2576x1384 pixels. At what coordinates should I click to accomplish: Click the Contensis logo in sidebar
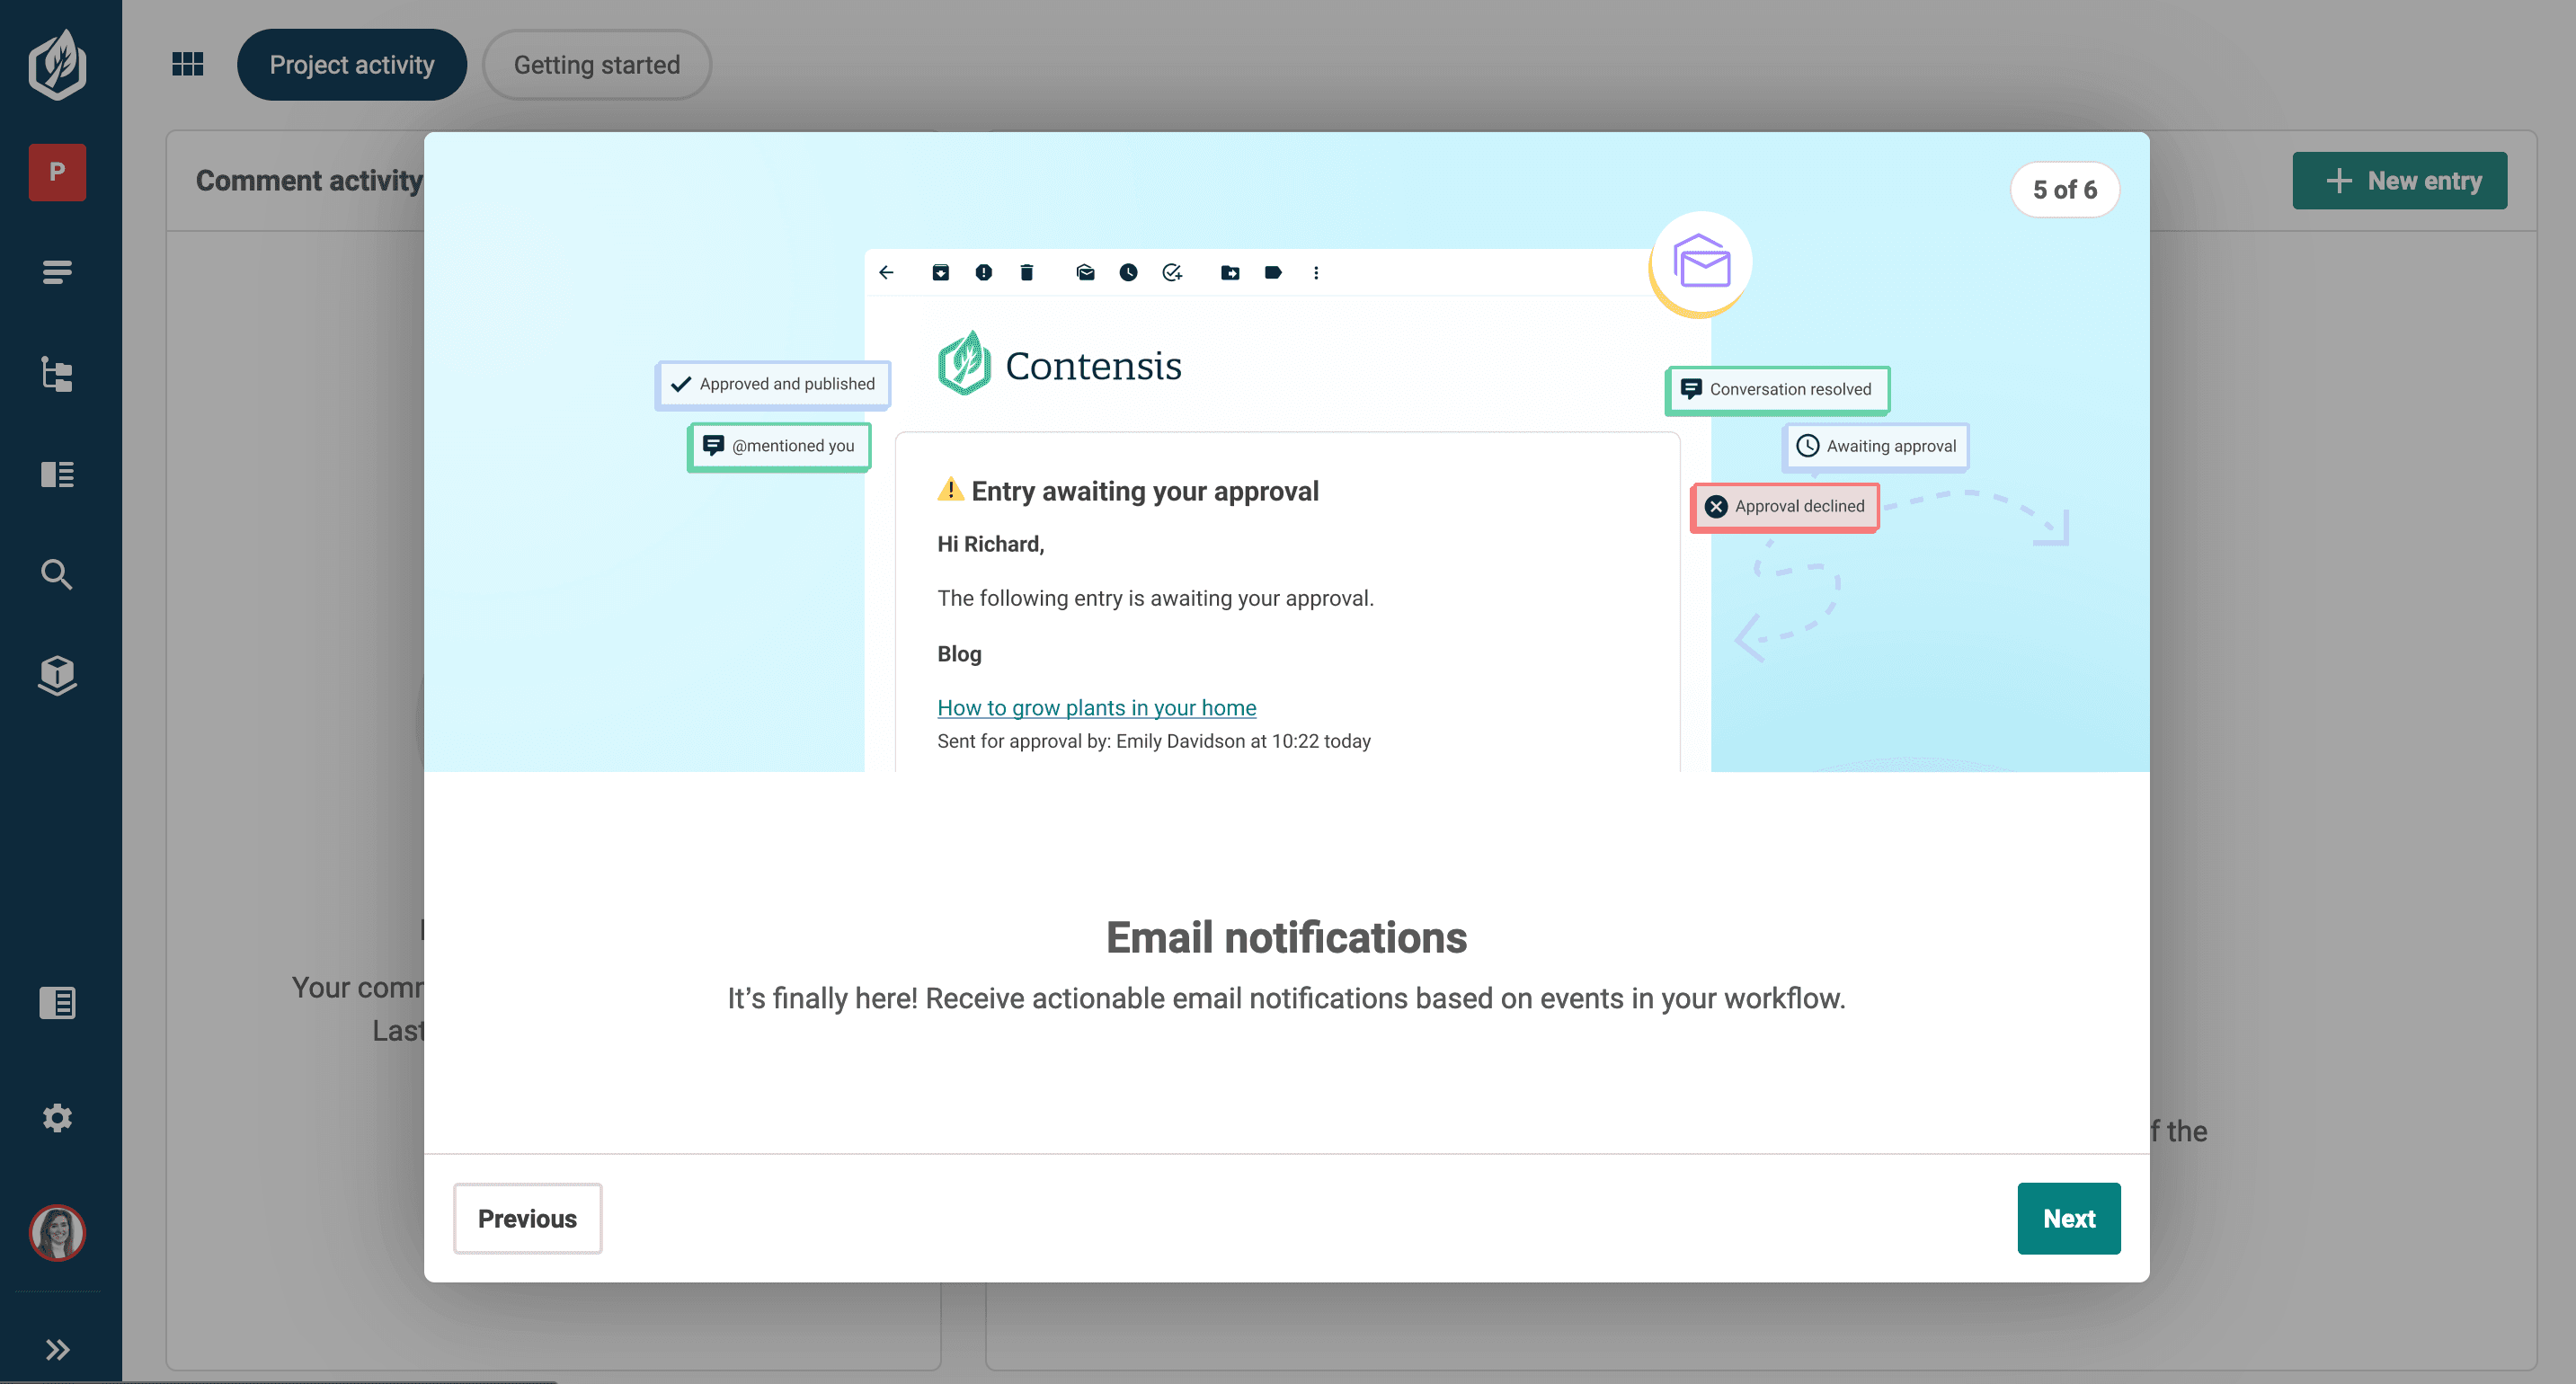[57, 65]
